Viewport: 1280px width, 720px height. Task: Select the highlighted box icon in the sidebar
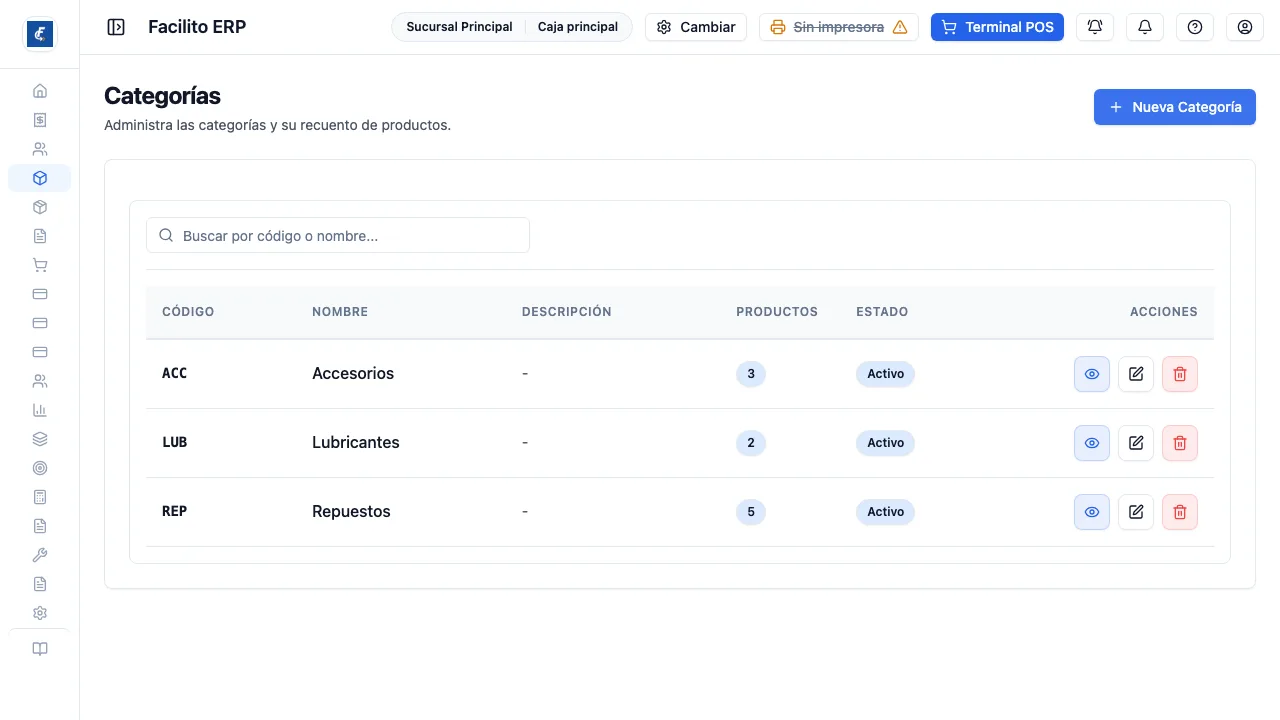[x=40, y=178]
